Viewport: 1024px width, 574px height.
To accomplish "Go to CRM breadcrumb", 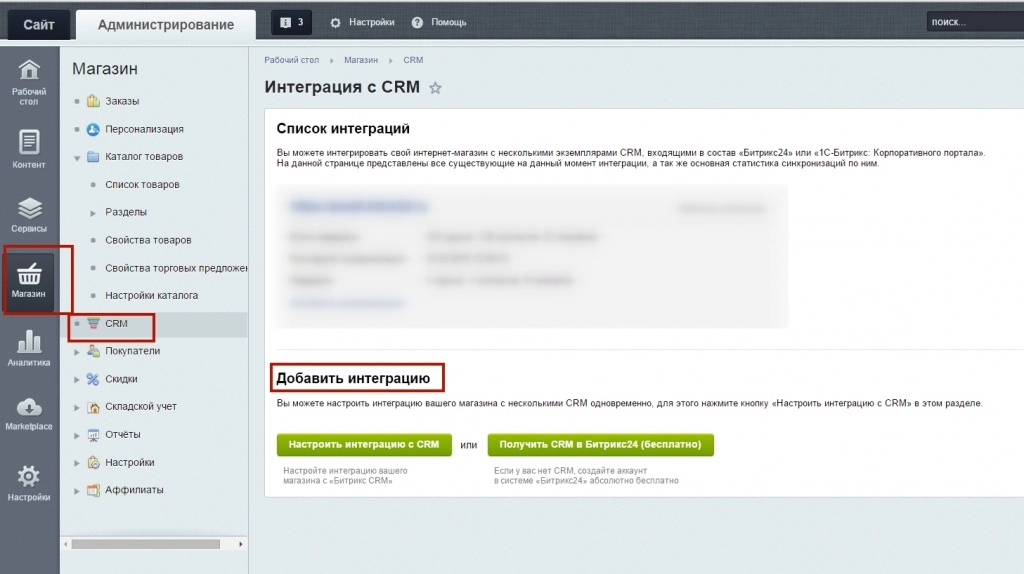I will (413, 60).
